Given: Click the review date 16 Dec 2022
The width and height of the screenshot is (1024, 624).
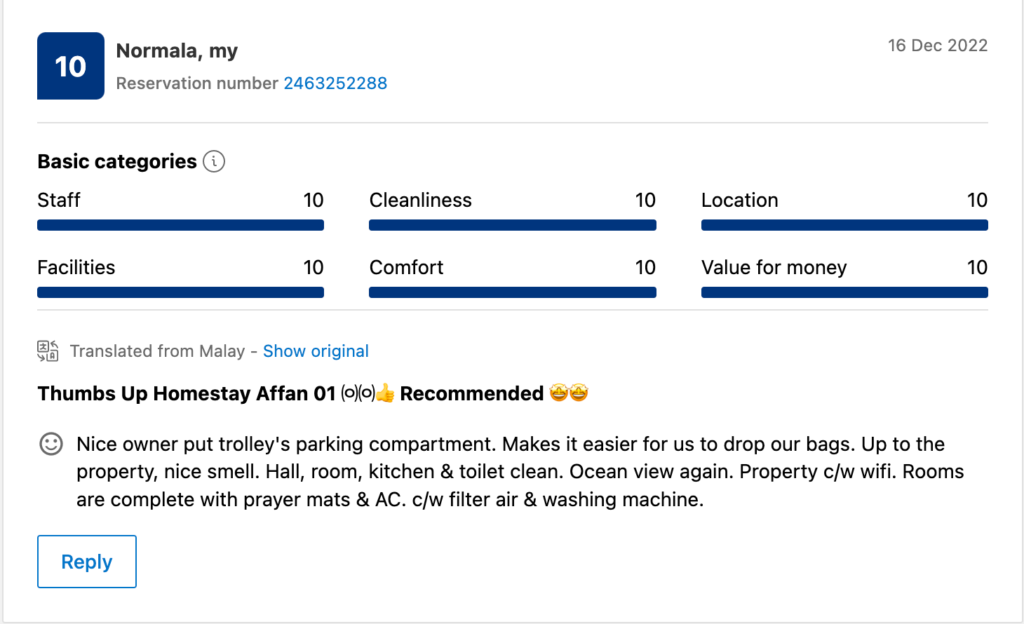Looking at the screenshot, I should point(937,46).
